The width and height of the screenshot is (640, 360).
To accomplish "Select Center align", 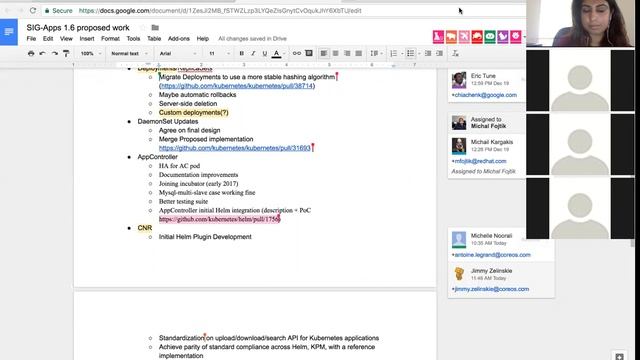I will click(x=336, y=53).
